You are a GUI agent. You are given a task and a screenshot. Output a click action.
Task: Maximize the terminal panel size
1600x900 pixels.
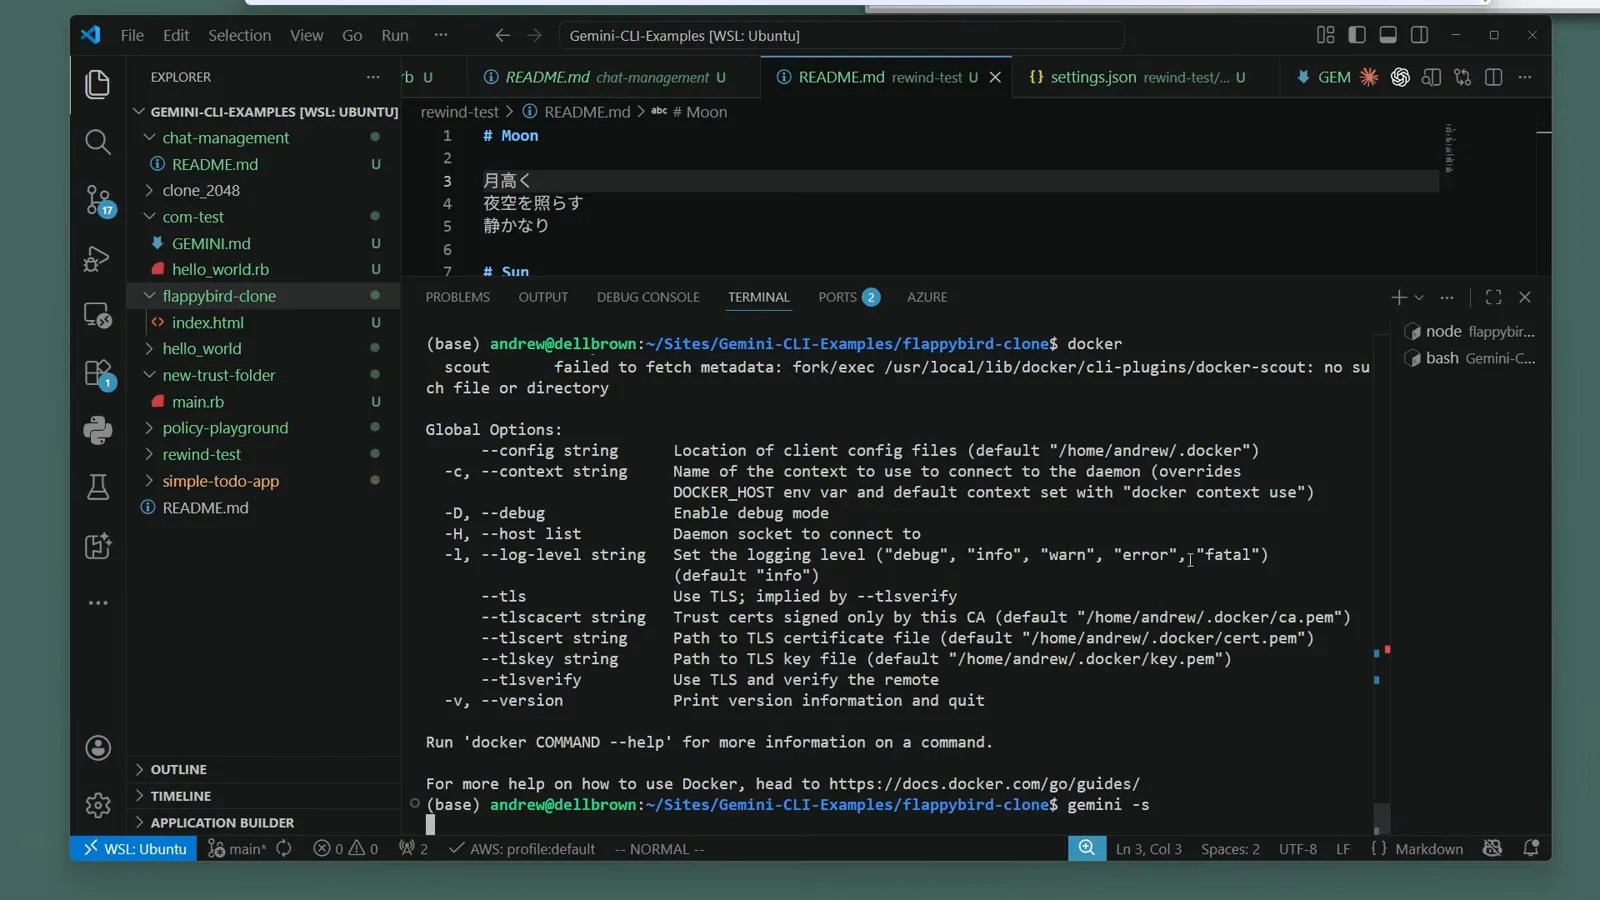[x=1493, y=297]
